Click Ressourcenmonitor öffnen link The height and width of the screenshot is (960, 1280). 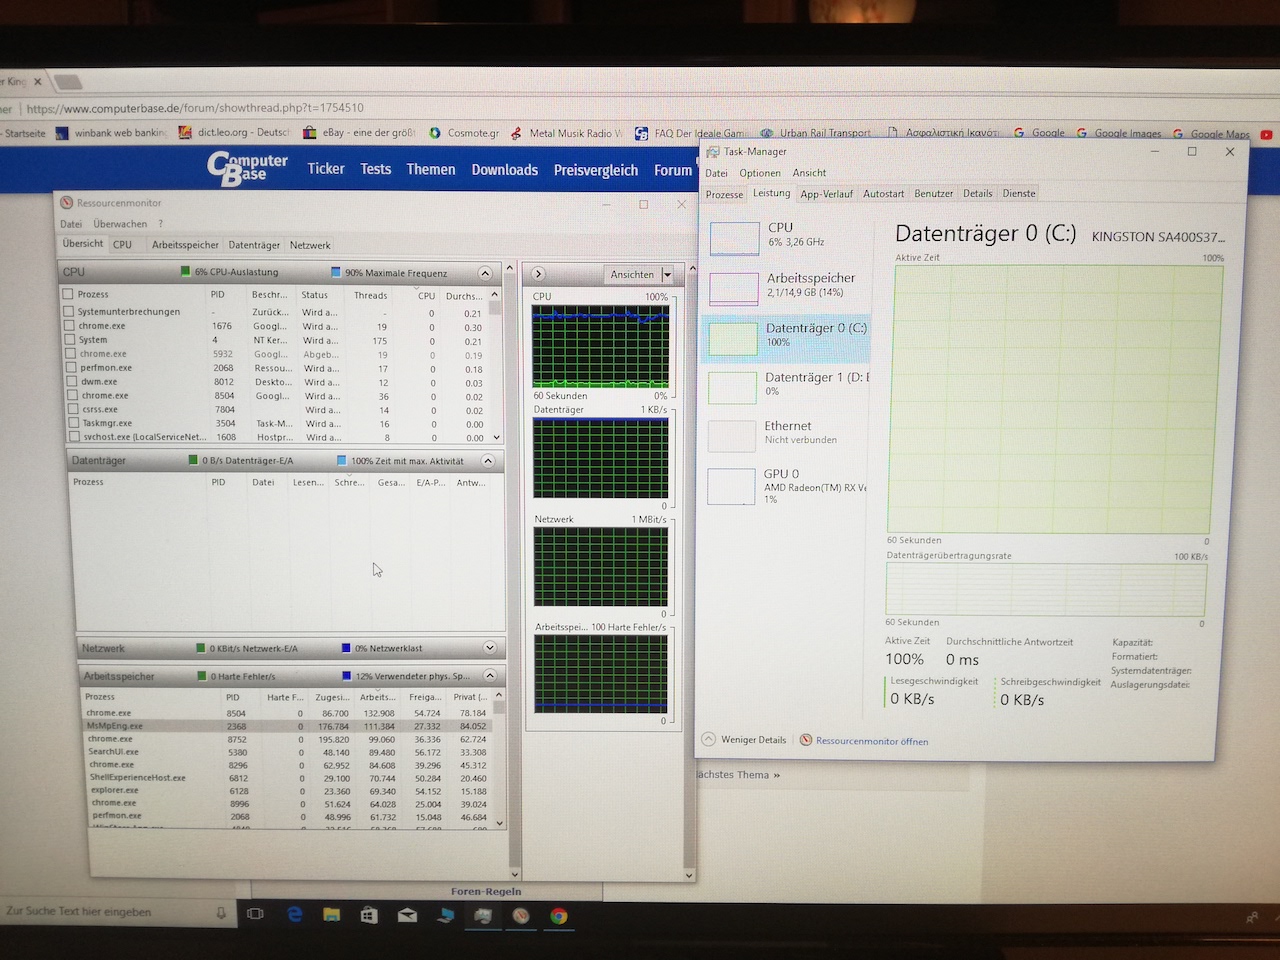pos(872,741)
